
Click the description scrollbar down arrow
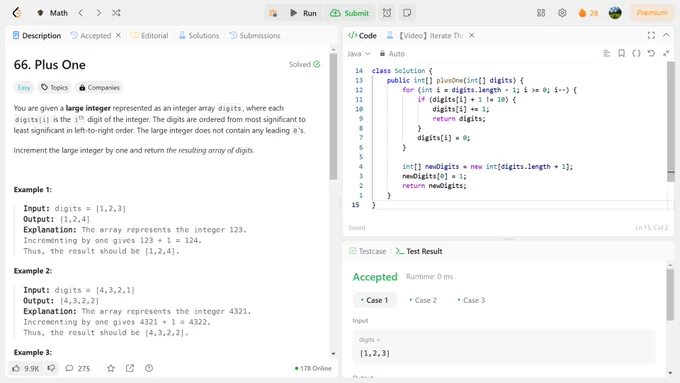(x=333, y=354)
